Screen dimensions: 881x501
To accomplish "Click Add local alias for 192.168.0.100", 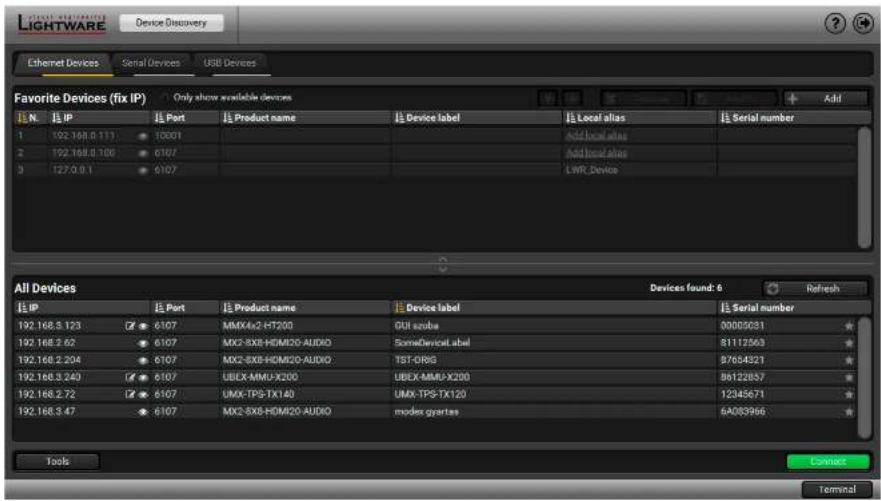I will [x=596, y=153].
